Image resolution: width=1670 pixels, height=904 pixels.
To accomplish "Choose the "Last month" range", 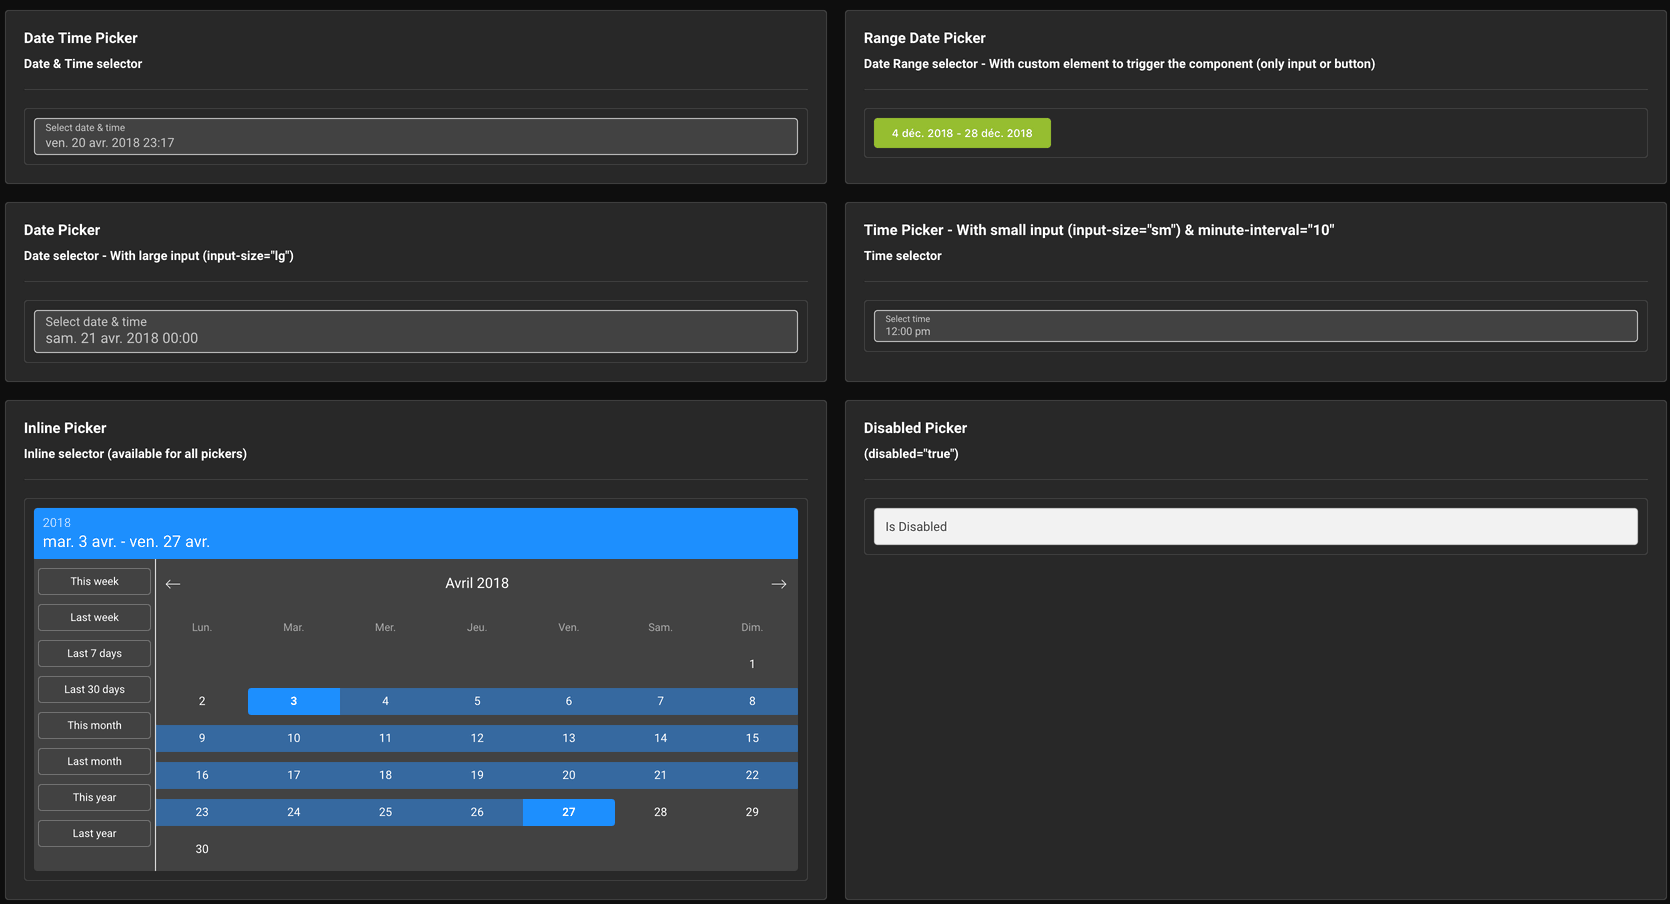I will click(93, 761).
